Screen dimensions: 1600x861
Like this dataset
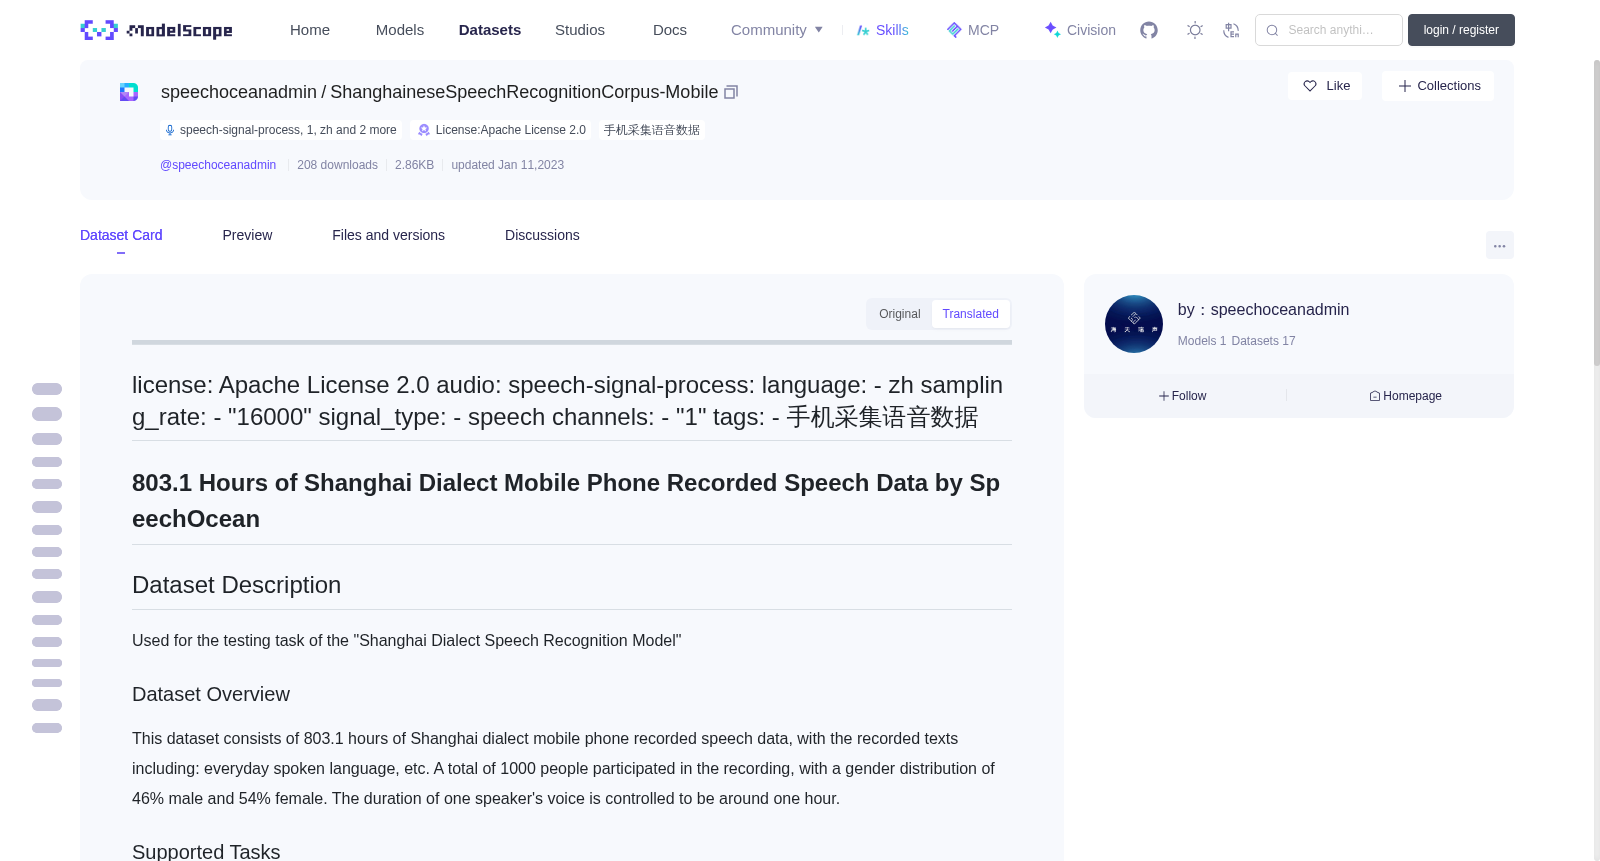click(x=1325, y=86)
